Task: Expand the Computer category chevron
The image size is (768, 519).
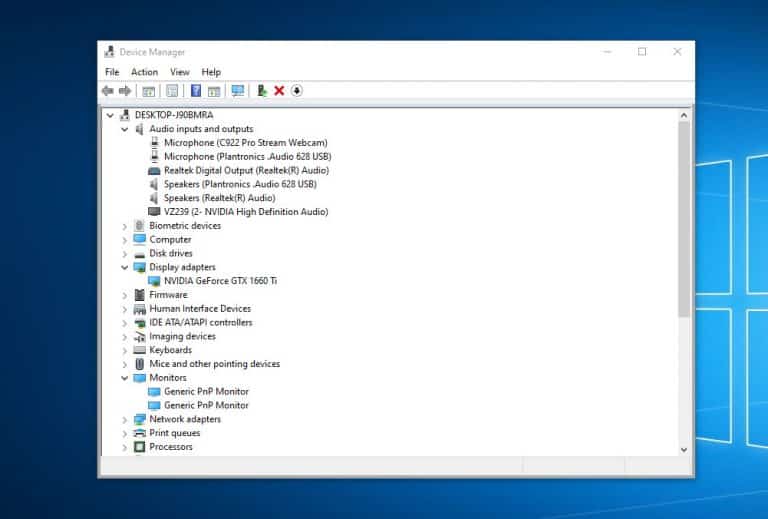Action: 124,240
